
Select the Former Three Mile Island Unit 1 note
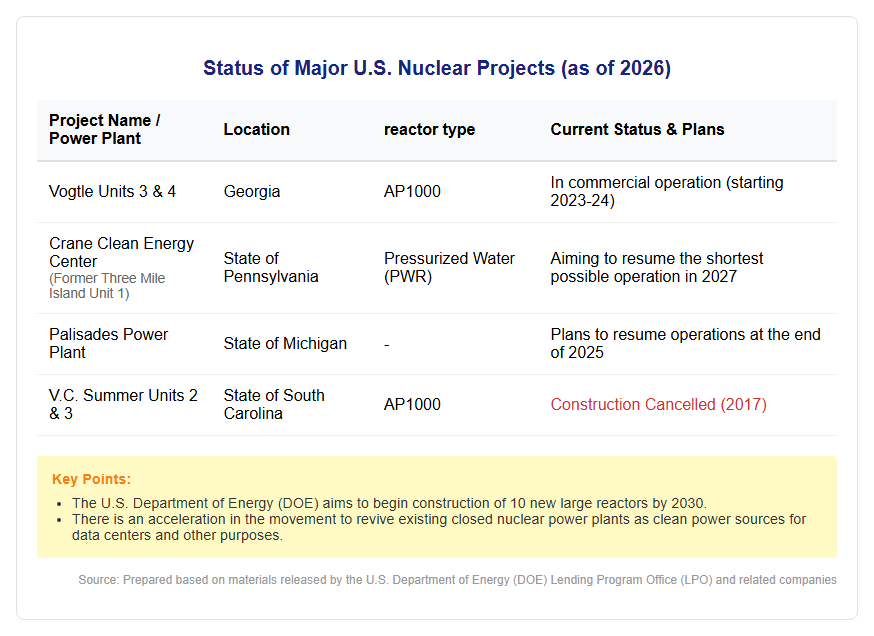pos(107,285)
